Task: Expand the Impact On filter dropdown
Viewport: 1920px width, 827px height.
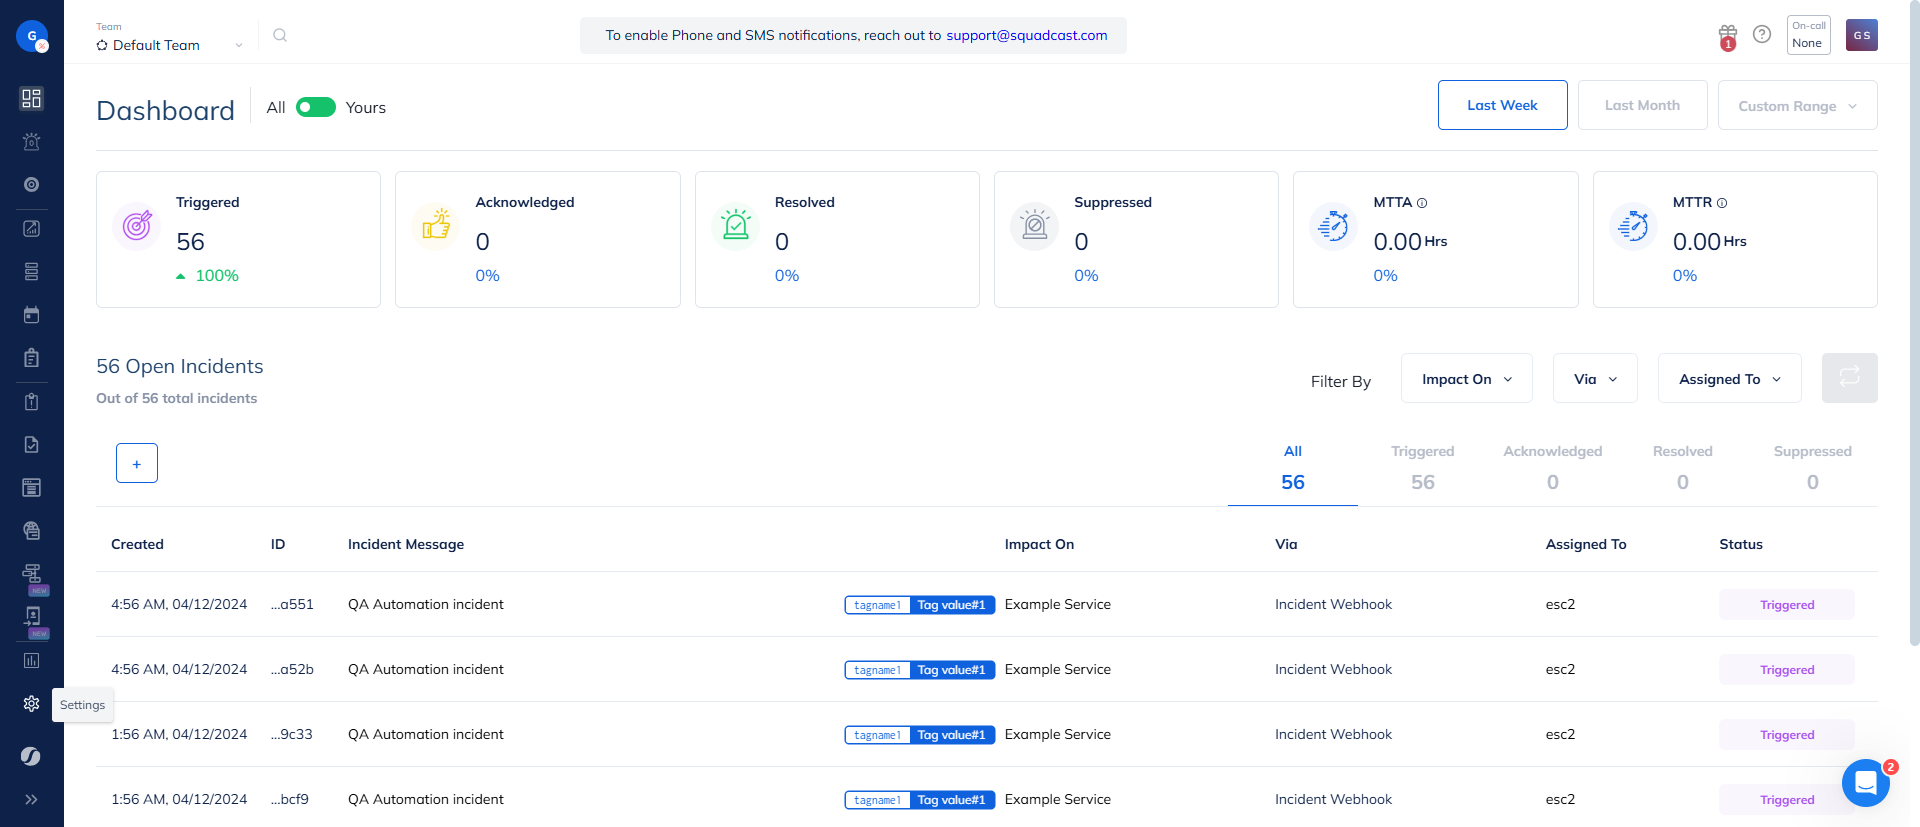Action: coord(1466,379)
